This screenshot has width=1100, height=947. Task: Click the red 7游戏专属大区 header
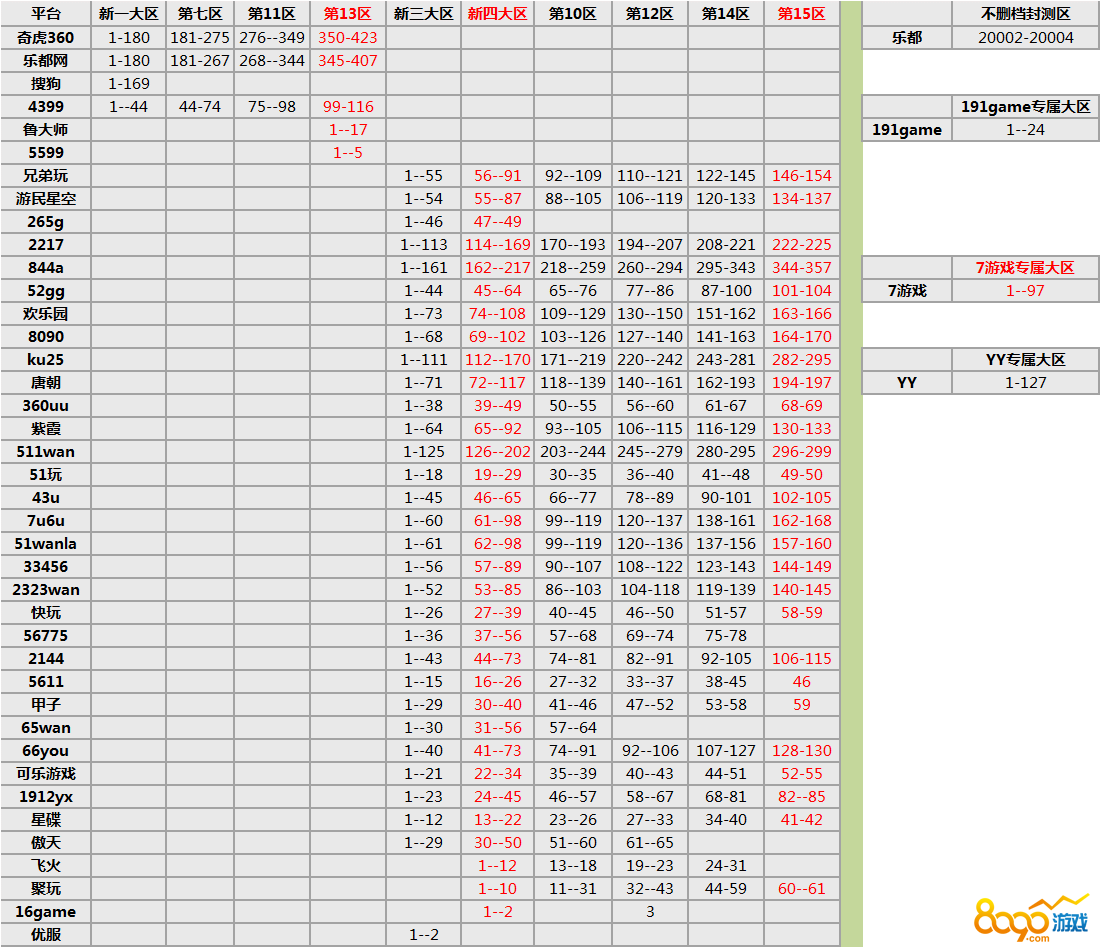(x=1025, y=268)
